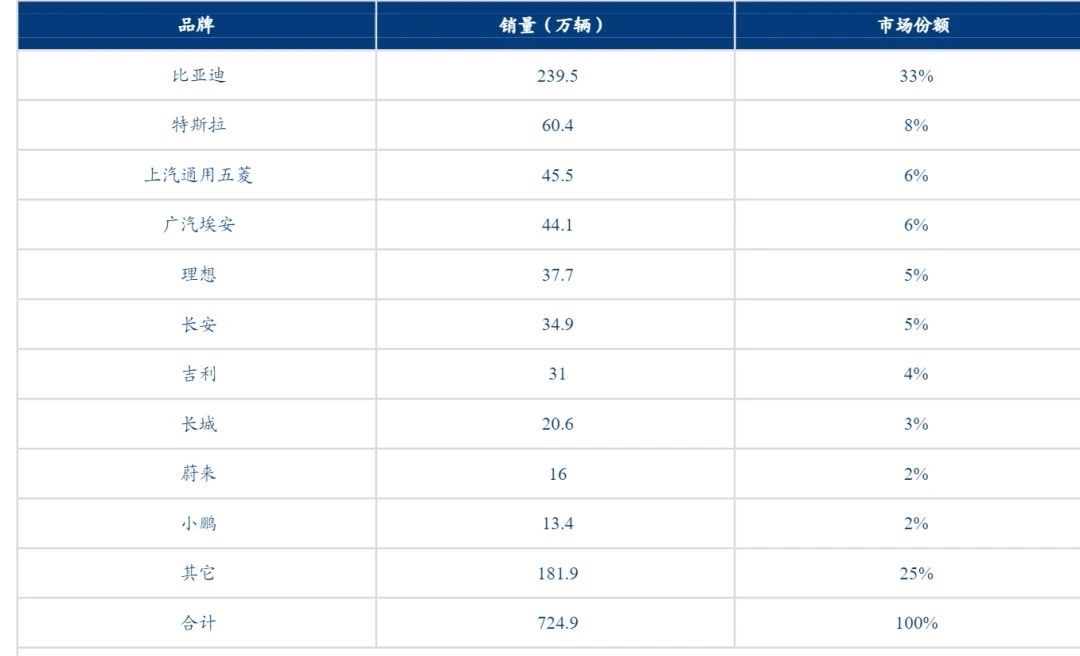This screenshot has height=656, width=1080.
Task: Select the 长城 brand cell
Action: point(198,424)
